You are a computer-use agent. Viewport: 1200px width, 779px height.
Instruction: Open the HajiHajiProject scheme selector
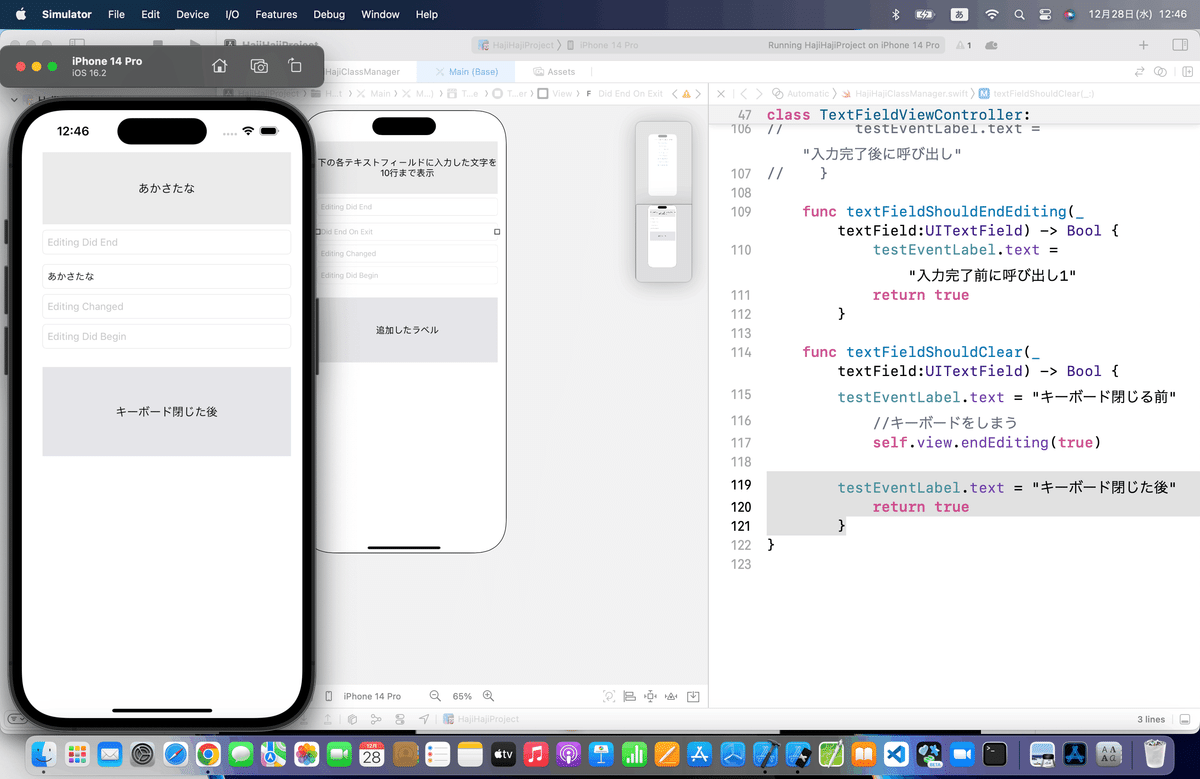pyautogui.click(x=516, y=45)
